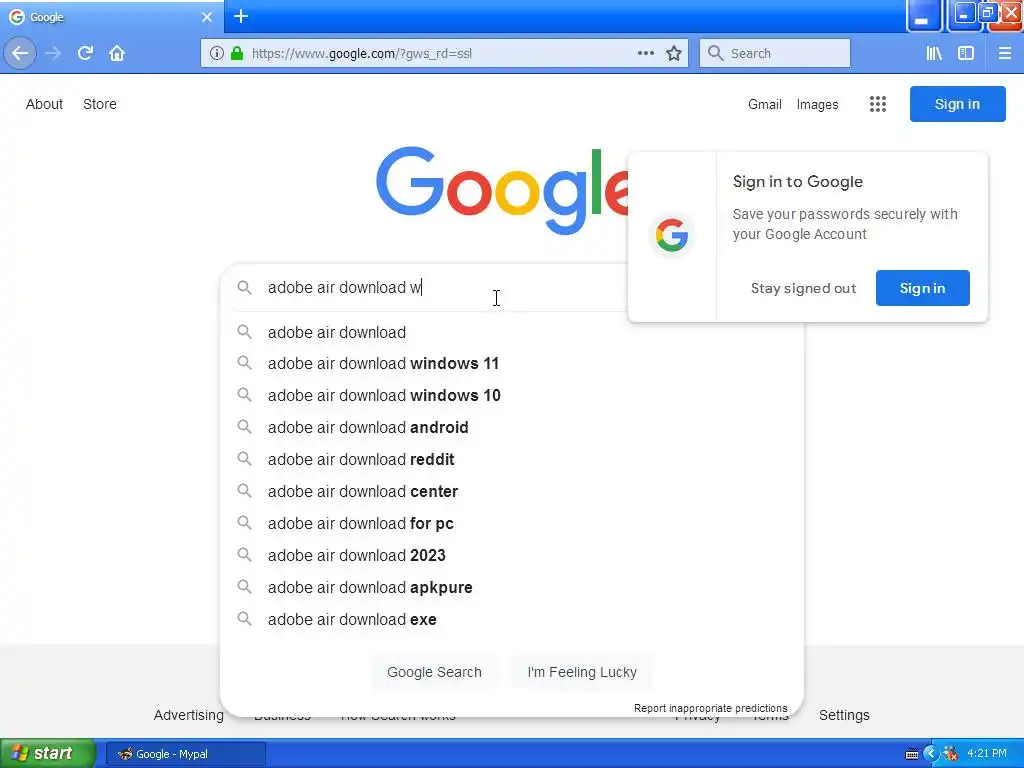Click the Google G logo in sign-in popup
This screenshot has width=1024, height=768.
click(x=672, y=235)
